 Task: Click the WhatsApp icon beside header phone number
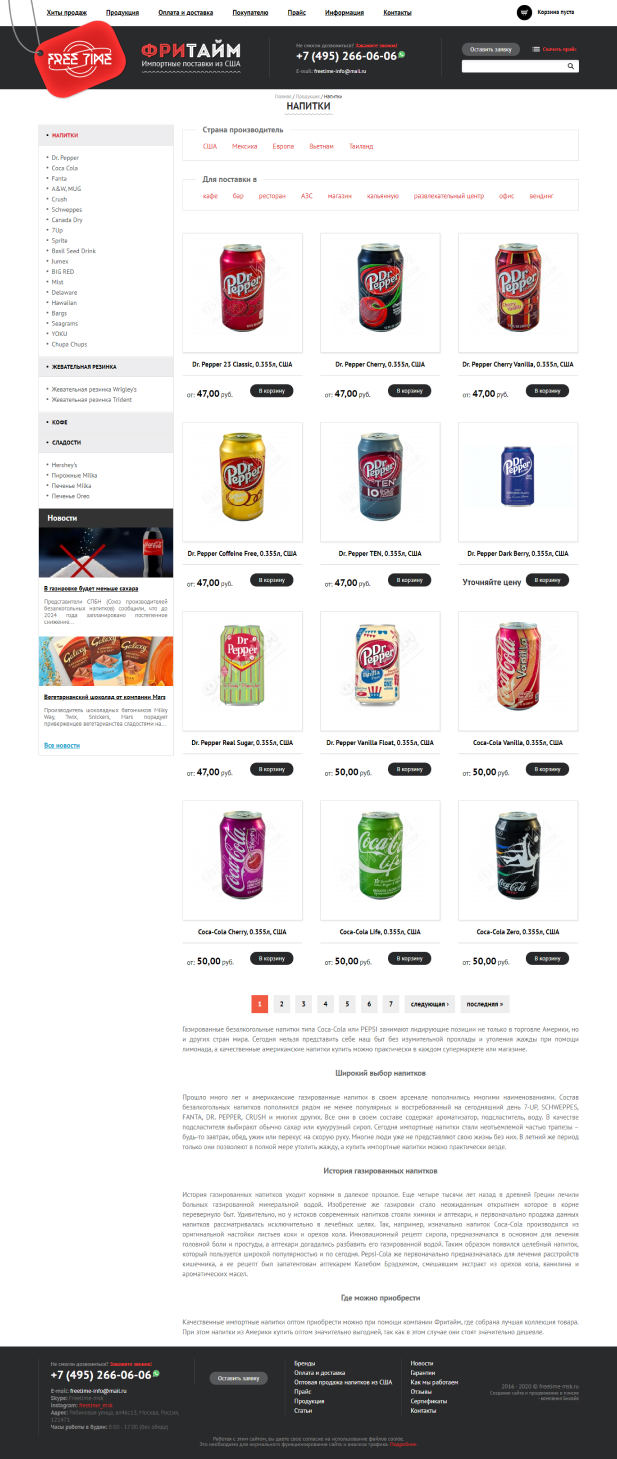coord(402,56)
